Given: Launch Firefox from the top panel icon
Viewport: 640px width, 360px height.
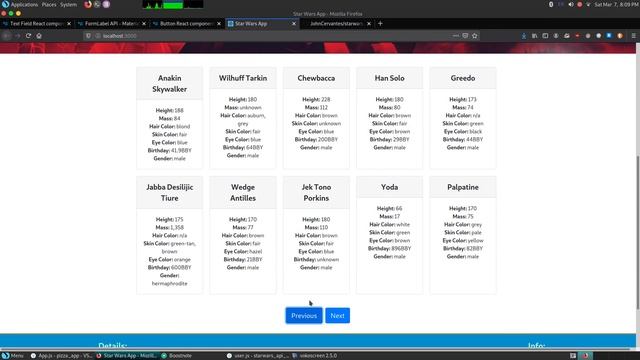Looking at the screenshot, I should (88, 4).
